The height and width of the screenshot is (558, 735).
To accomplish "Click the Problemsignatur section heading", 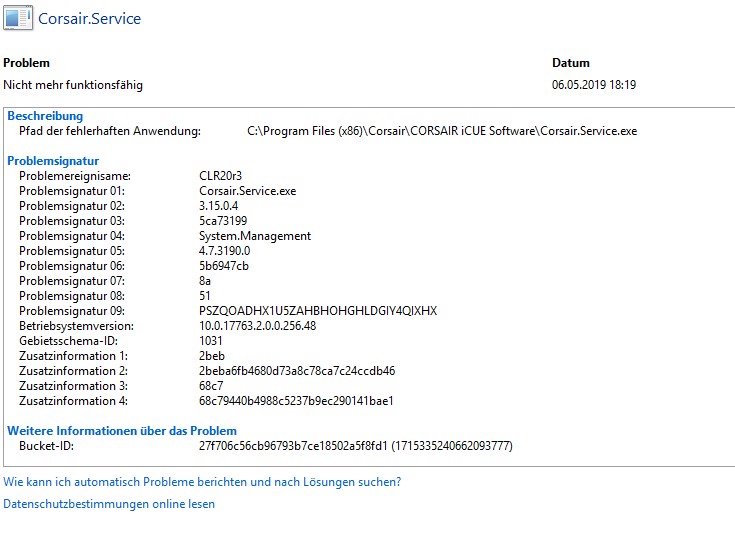I will [53, 161].
